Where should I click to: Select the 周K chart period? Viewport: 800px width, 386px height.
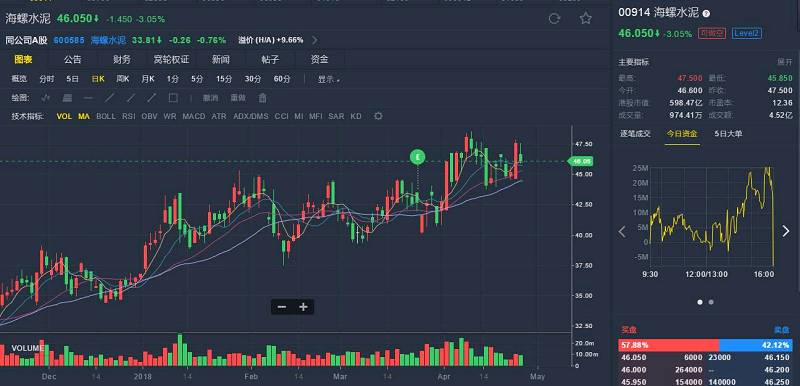click(x=122, y=79)
